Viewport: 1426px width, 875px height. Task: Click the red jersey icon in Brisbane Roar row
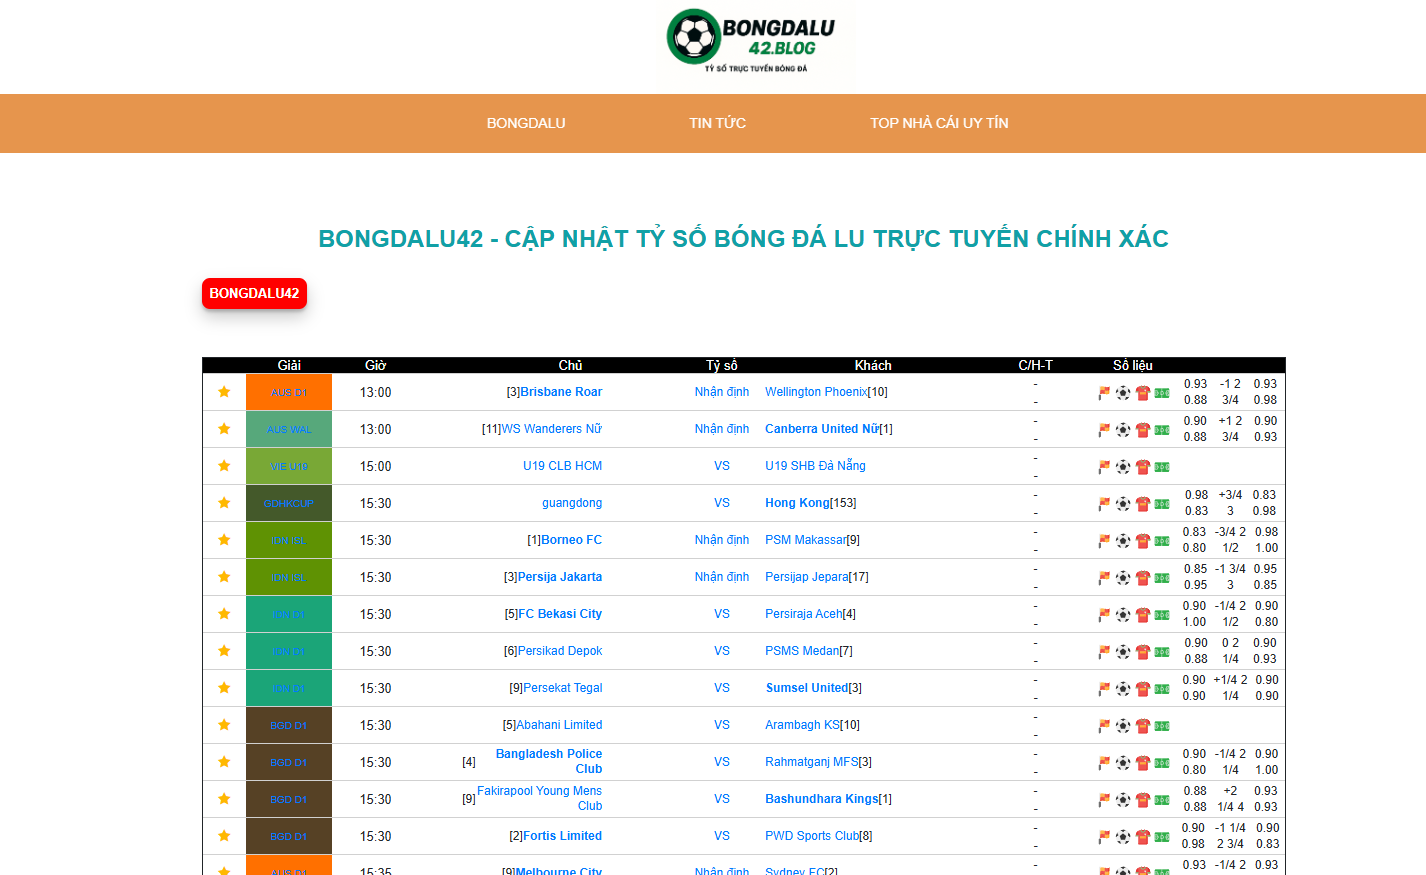pyautogui.click(x=1143, y=393)
